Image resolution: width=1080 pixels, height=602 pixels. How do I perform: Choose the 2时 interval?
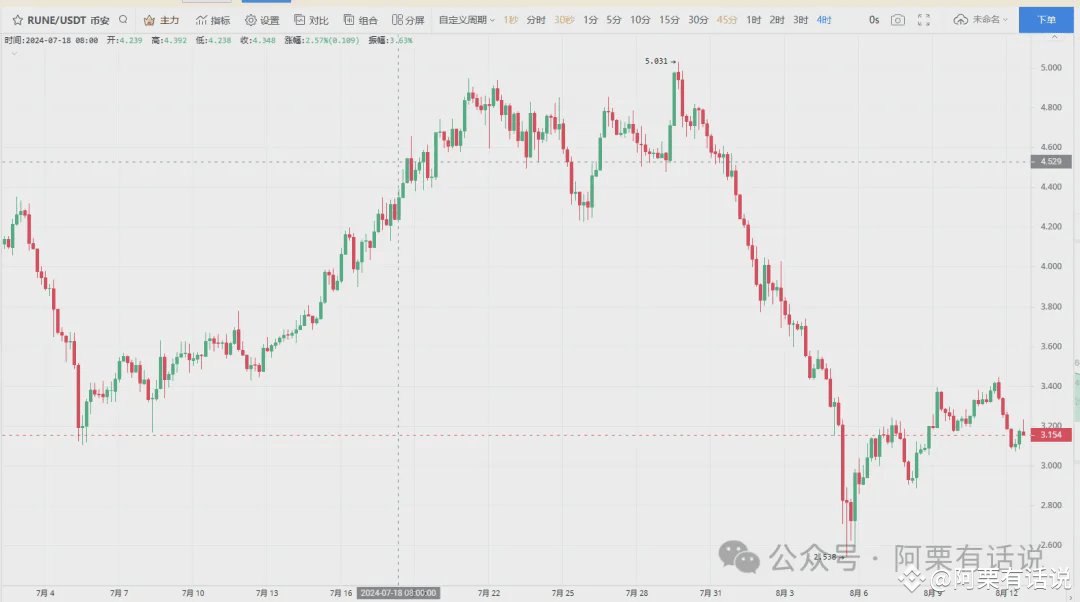click(777, 20)
